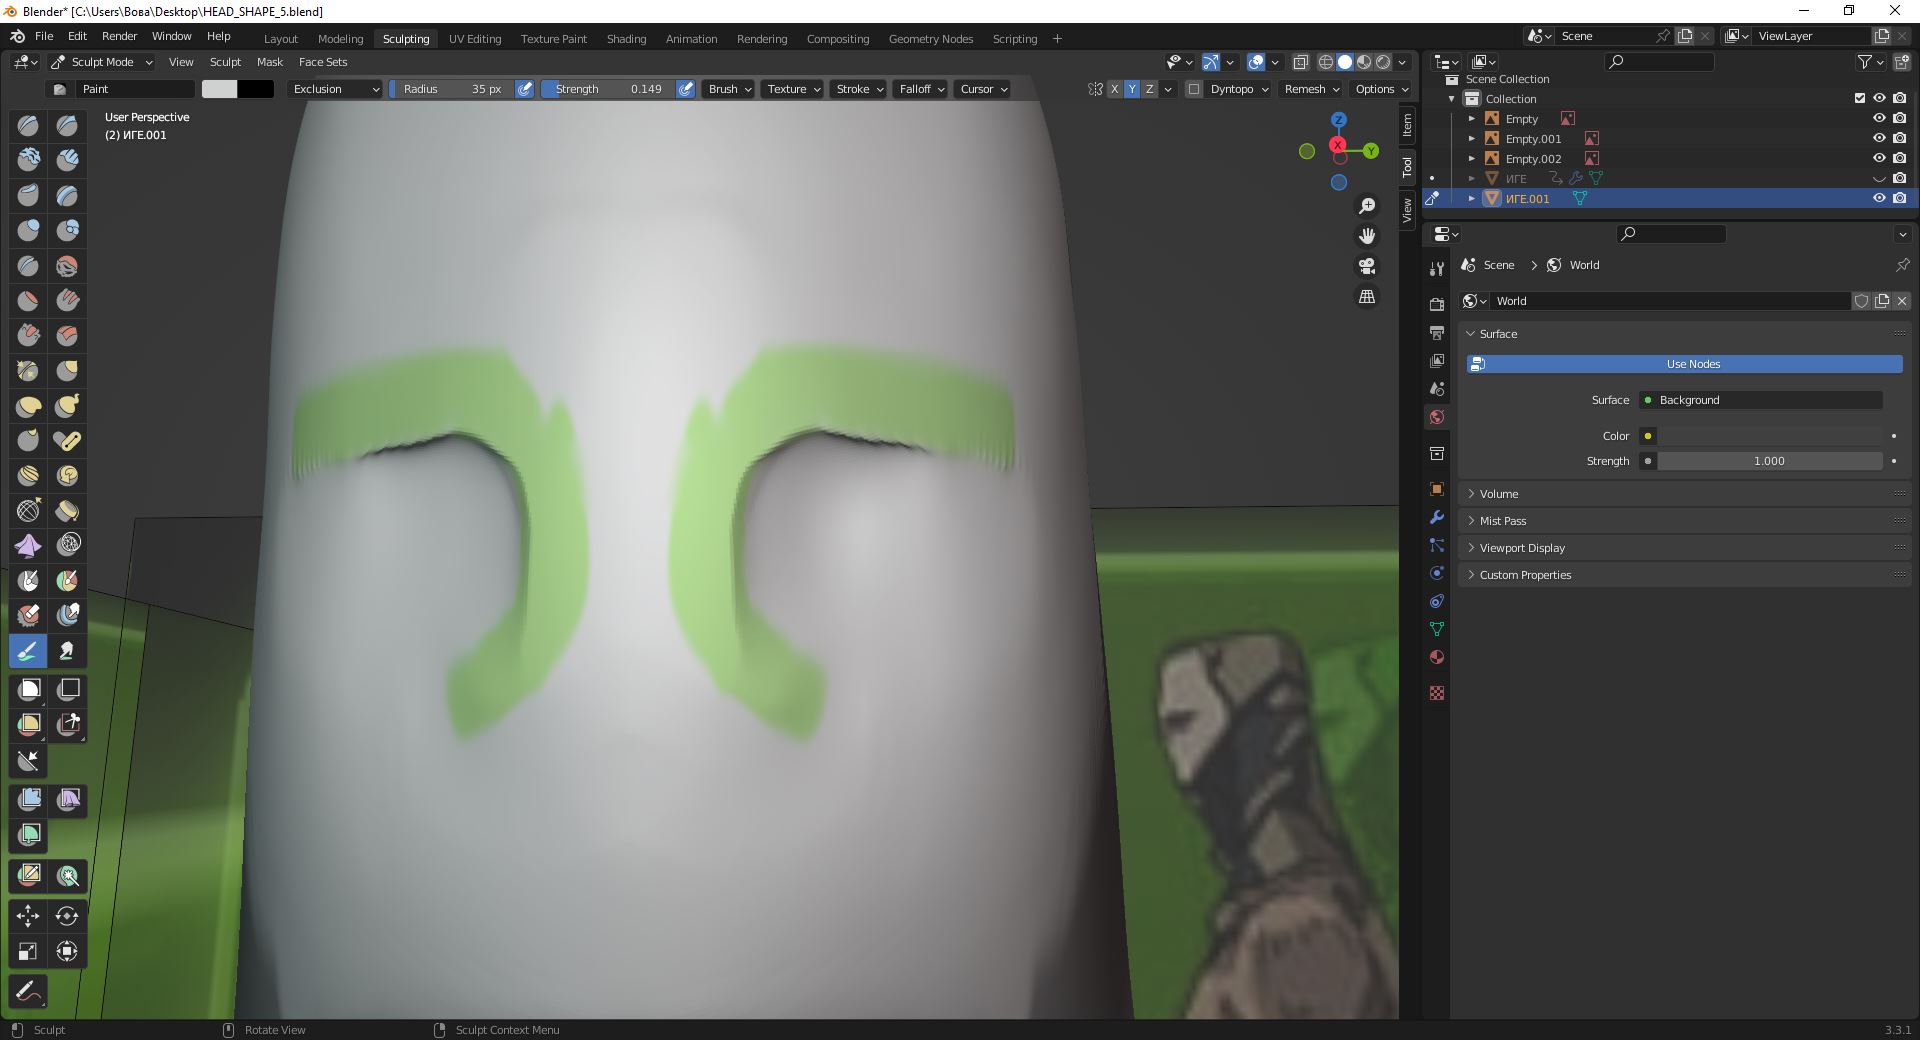Viewport: 1920px width, 1040px height.
Task: Click the Background surface shader field
Action: click(1761, 400)
